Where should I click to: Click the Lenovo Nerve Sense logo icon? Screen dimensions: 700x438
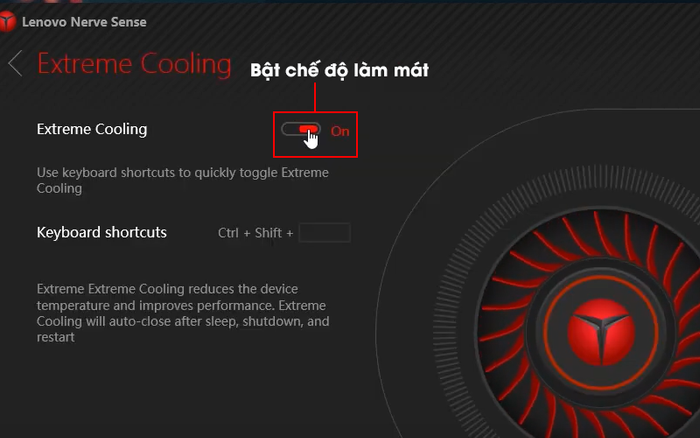tap(8, 22)
